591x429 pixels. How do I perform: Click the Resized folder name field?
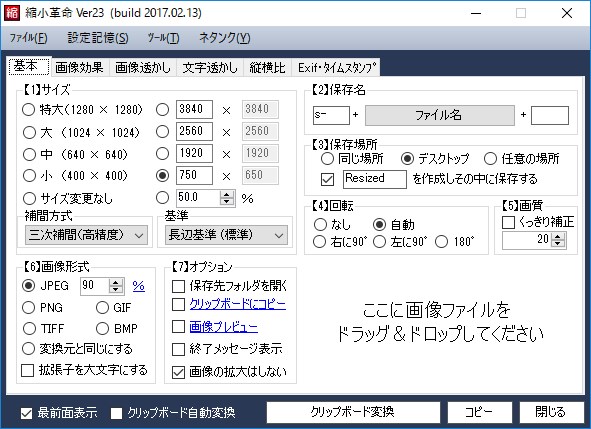click(375, 179)
